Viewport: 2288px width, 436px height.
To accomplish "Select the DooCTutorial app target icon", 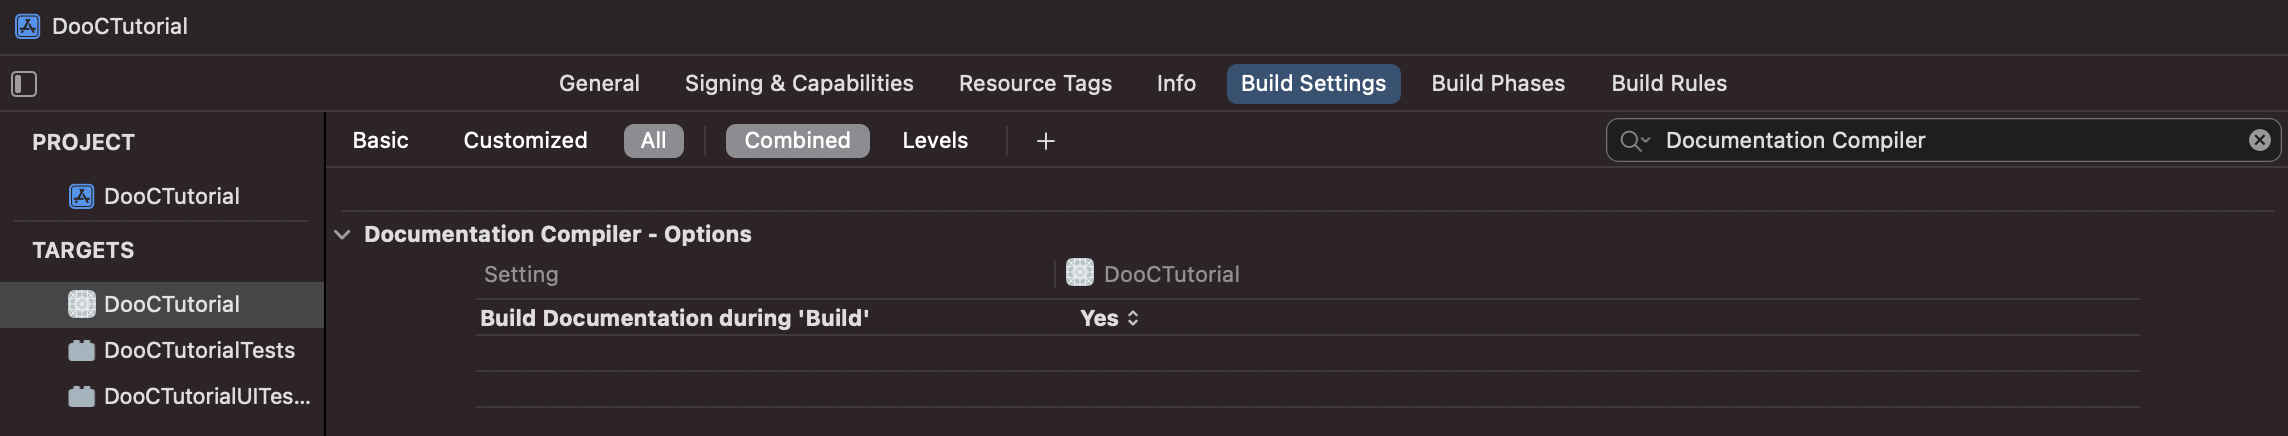I will [x=81, y=304].
